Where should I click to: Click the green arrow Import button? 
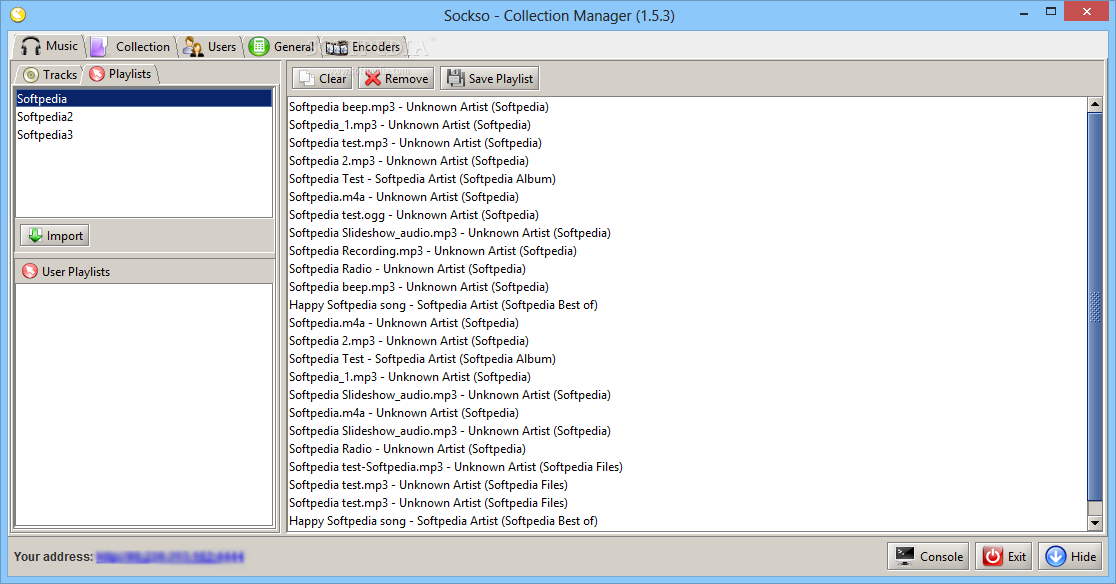pyautogui.click(x=55, y=235)
